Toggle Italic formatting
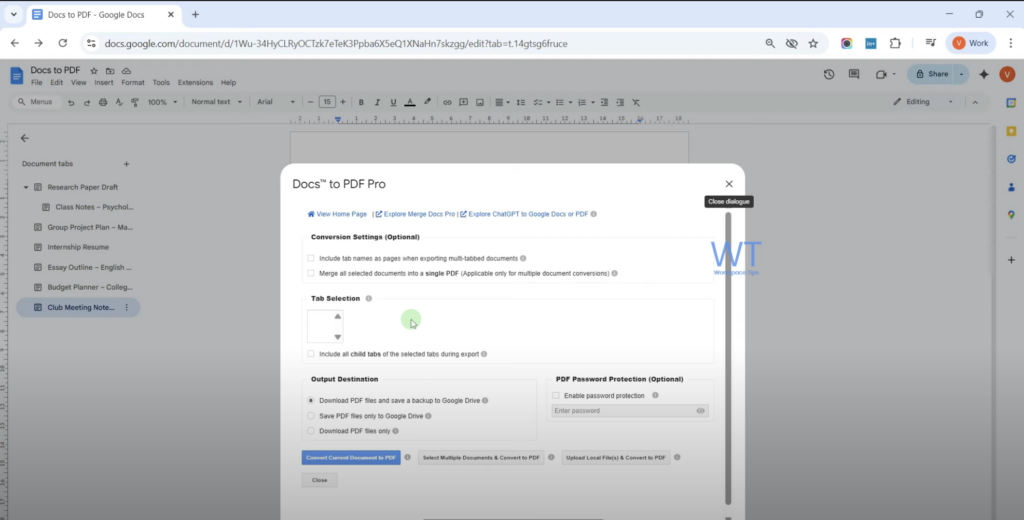This screenshot has width=1024, height=520. (x=377, y=103)
